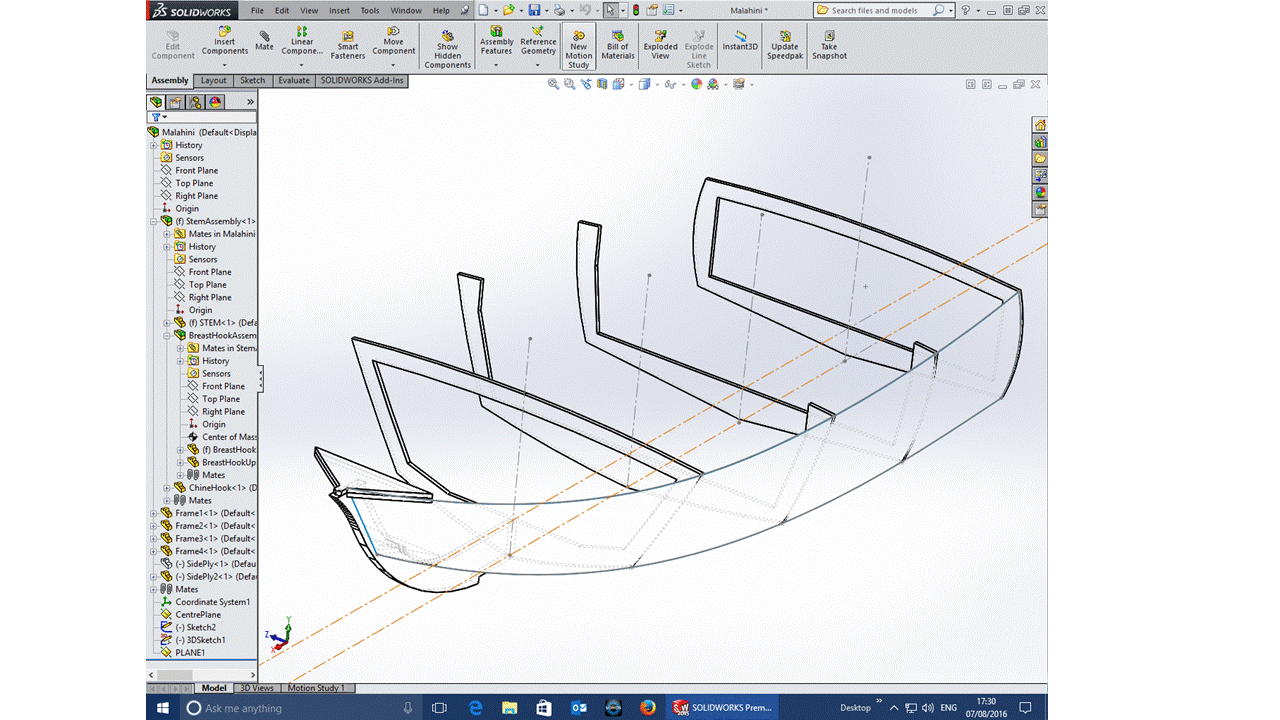Screen dimensions: 1280x720
Task: Open Reference Geometry tool
Action: (538, 41)
